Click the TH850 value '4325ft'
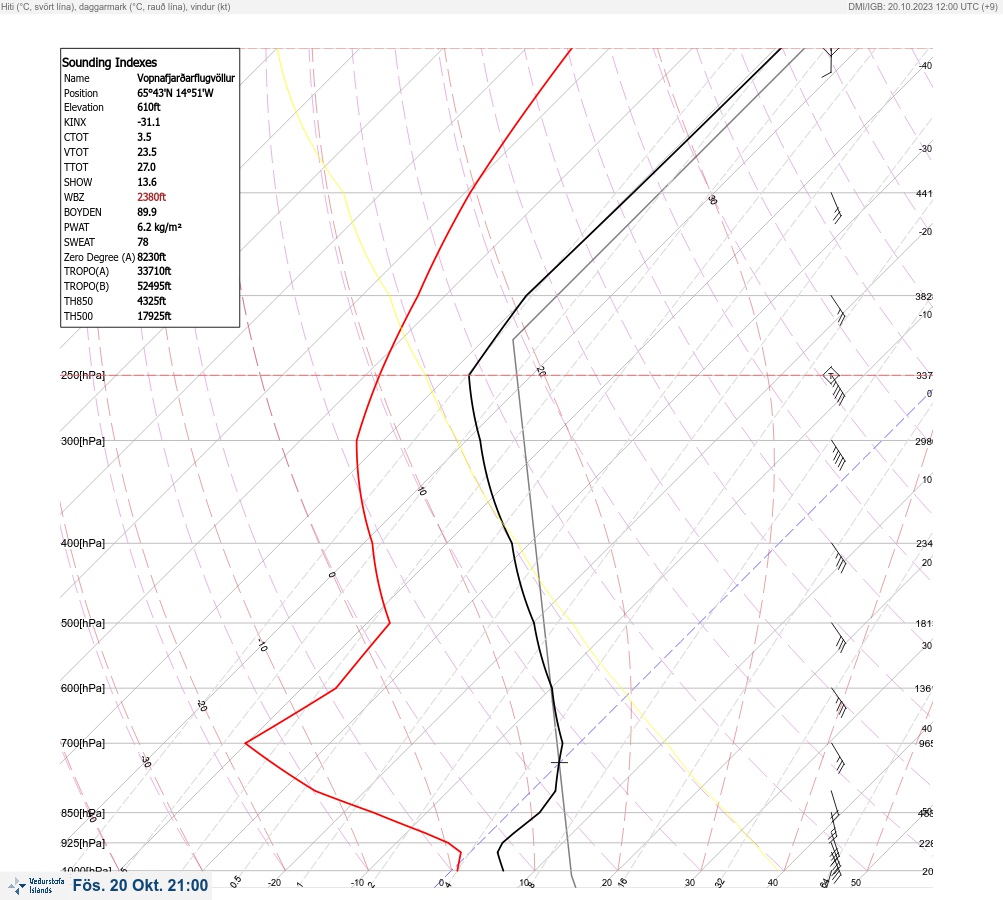 point(152,301)
